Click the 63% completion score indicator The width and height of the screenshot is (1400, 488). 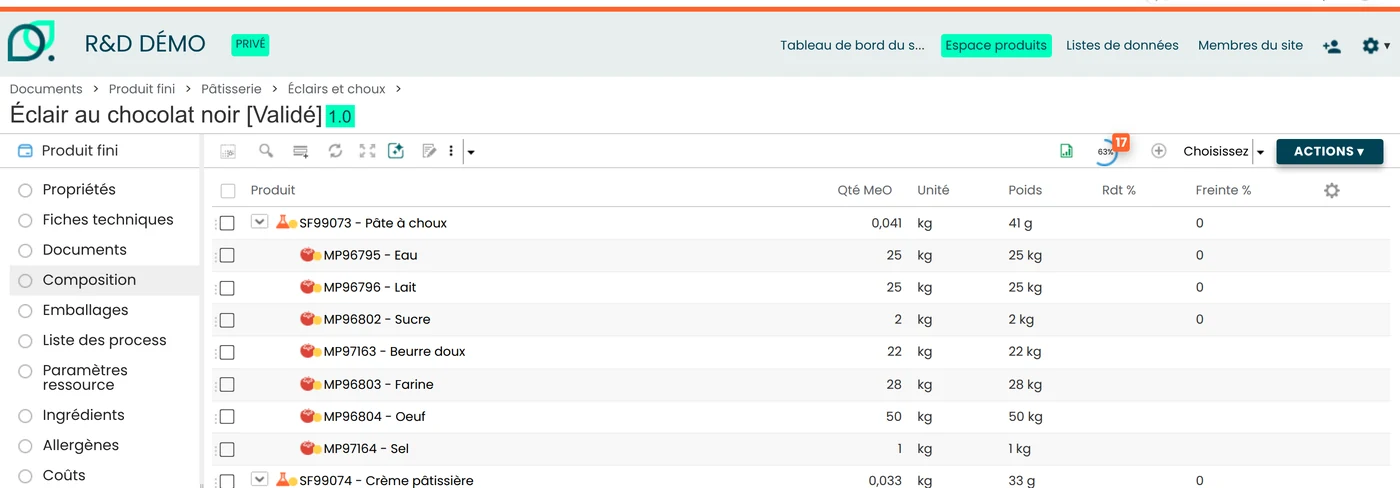tap(1105, 152)
